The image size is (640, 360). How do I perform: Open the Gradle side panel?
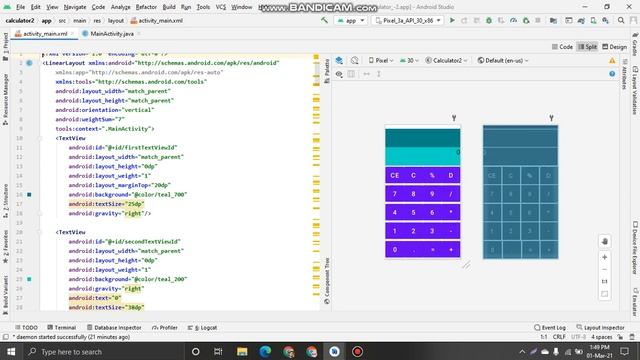click(635, 44)
